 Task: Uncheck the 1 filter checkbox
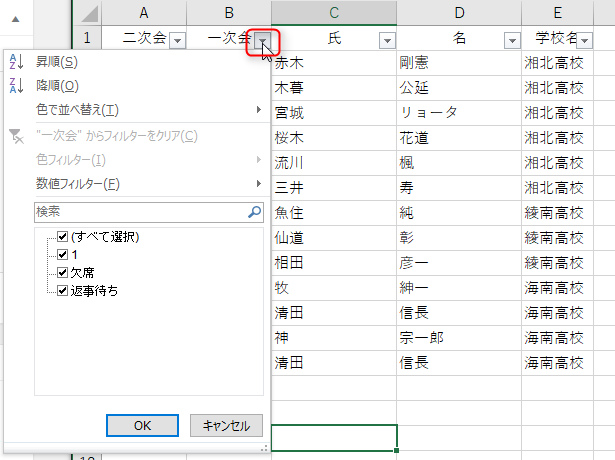coord(63,255)
